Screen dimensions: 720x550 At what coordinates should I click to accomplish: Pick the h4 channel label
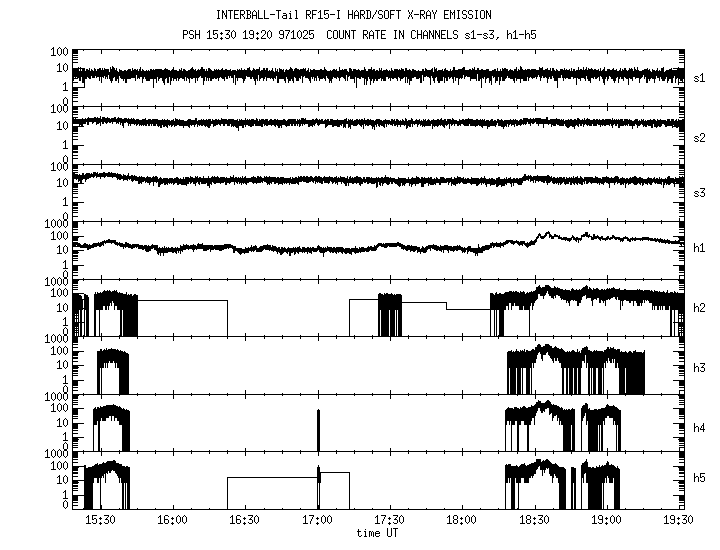point(700,425)
